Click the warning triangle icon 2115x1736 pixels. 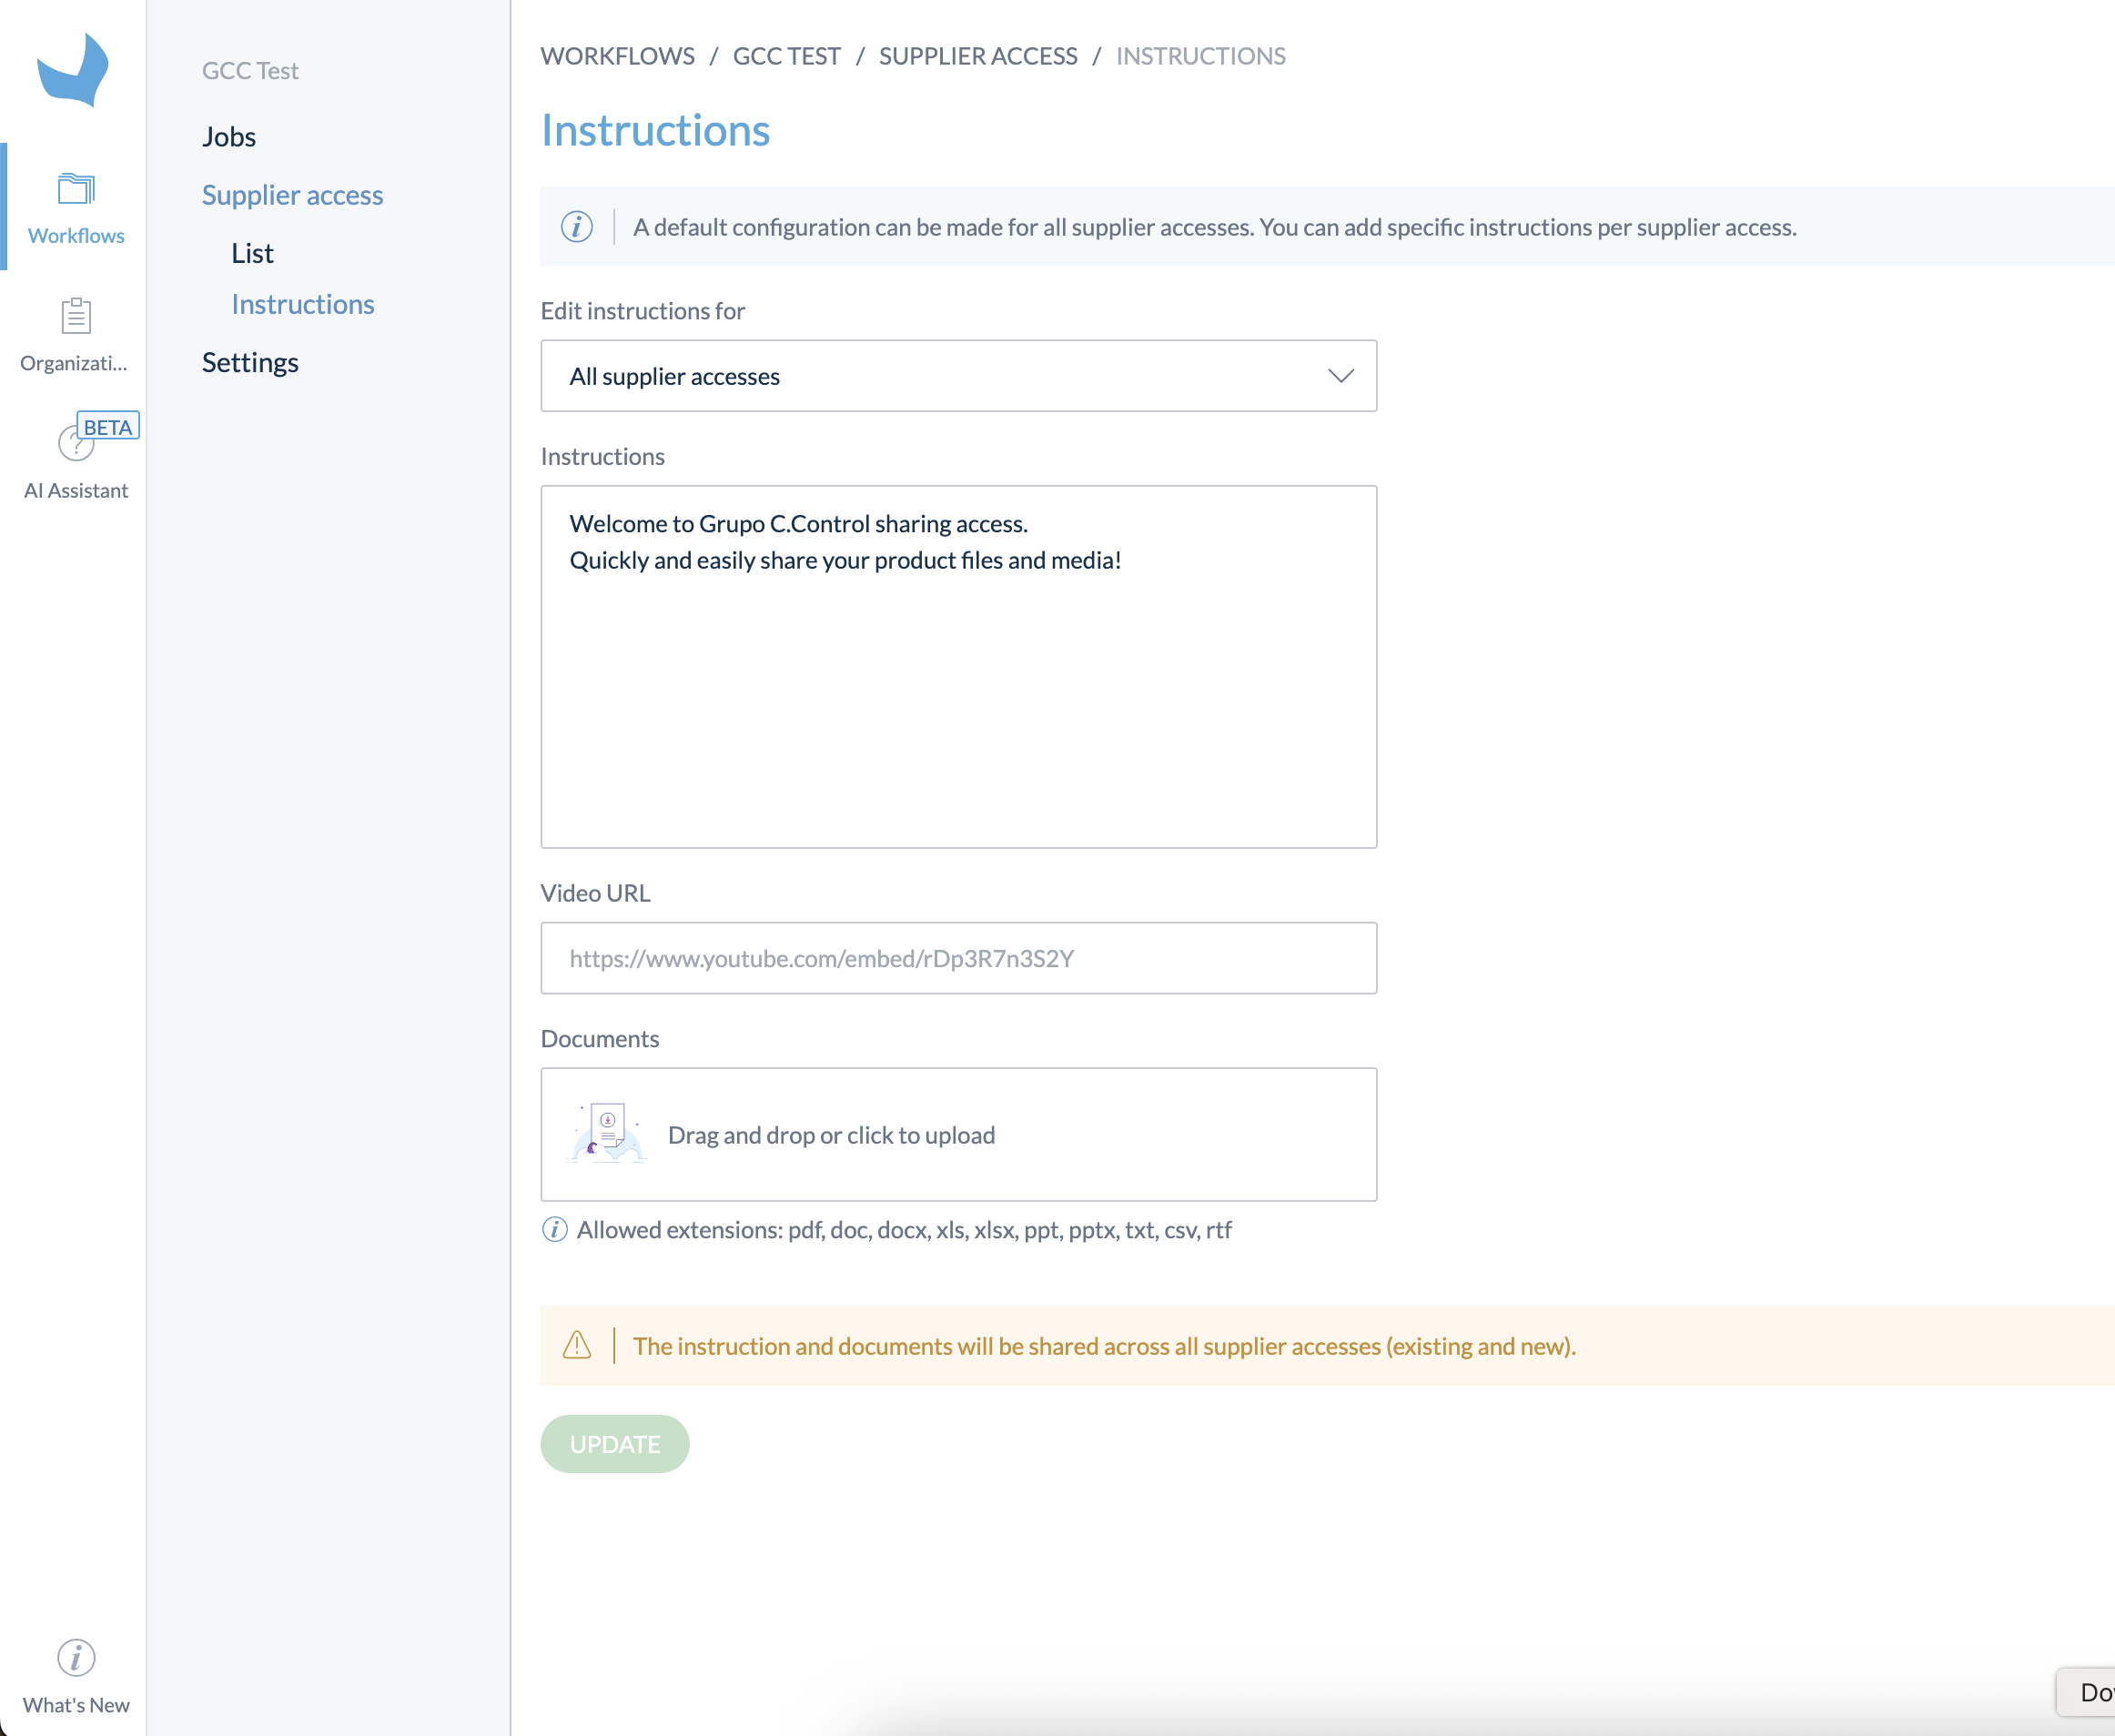[x=577, y=1345]
